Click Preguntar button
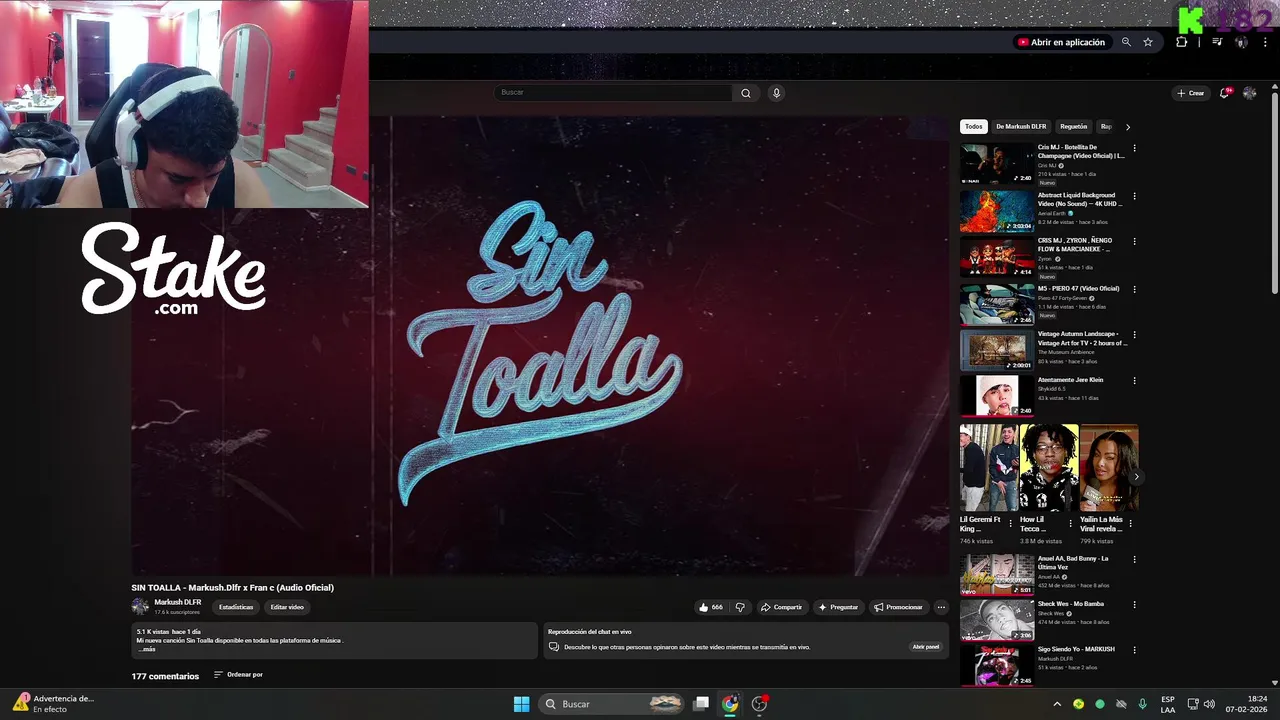Viewport: 1280px width, 720px height. (838, 607)
